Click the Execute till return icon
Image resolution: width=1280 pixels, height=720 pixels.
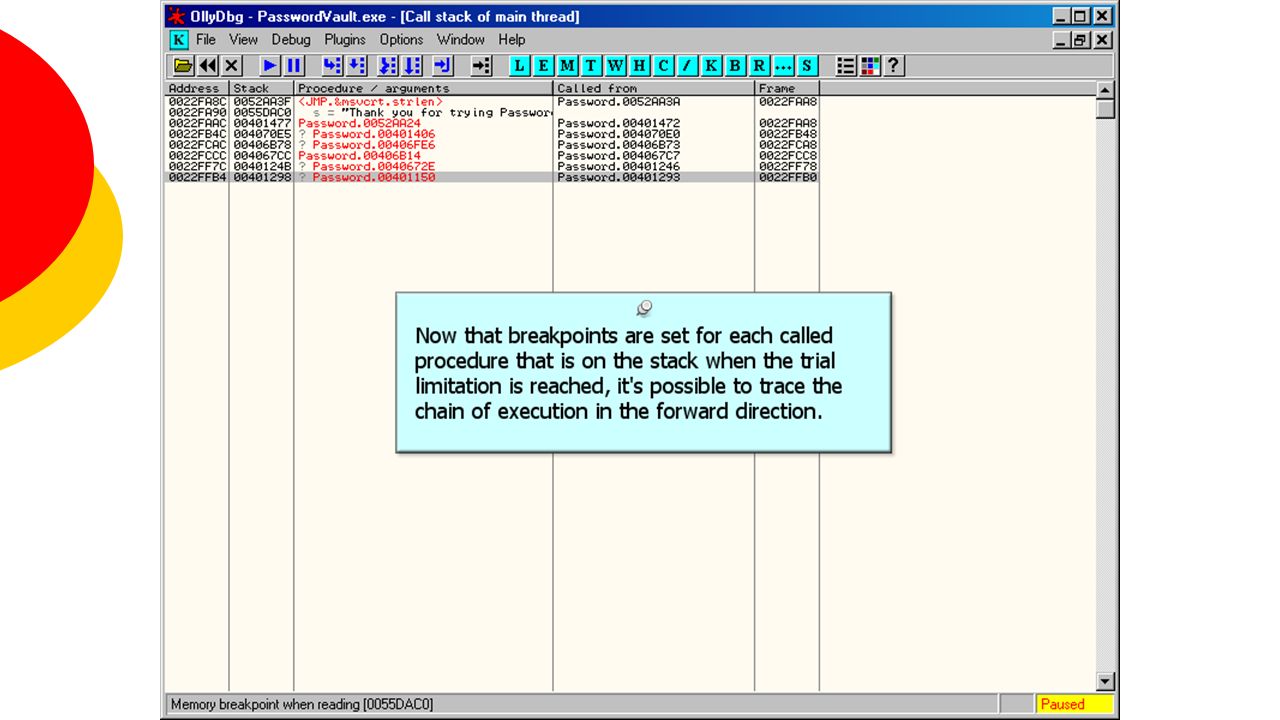[x=443, y=66]
